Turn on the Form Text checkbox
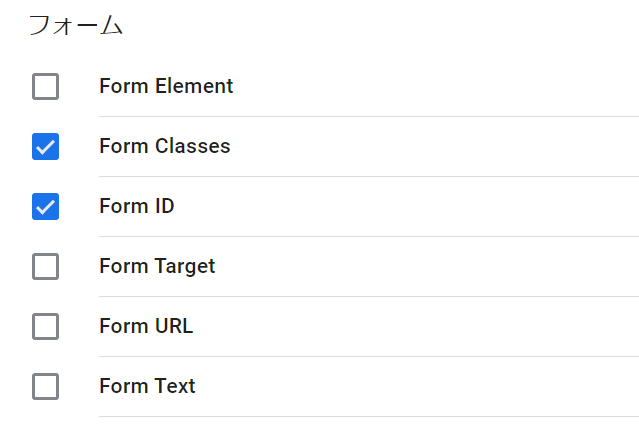This screenshot has width=639, height=435. (x=45, y=387)
